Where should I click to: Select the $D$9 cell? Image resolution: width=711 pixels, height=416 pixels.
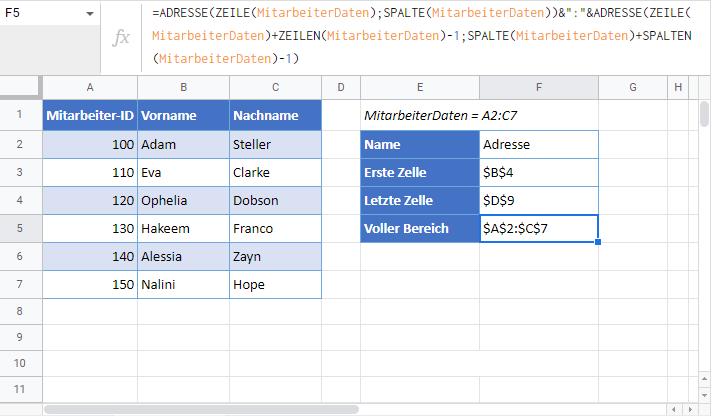pyautogui.click(x=539, y=201)
